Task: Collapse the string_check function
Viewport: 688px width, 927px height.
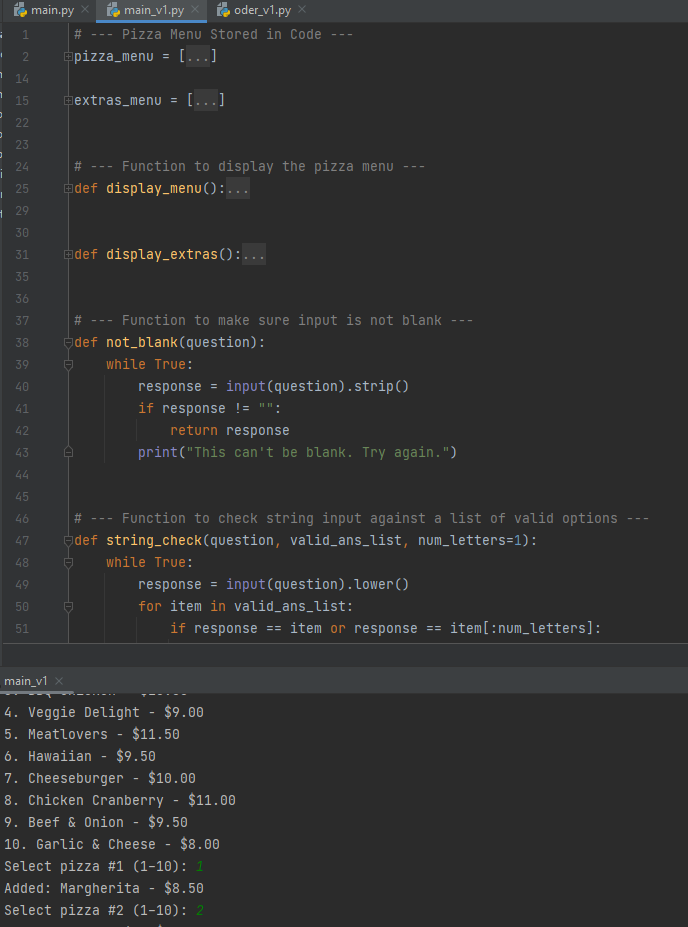Action: tap(68, 541)
